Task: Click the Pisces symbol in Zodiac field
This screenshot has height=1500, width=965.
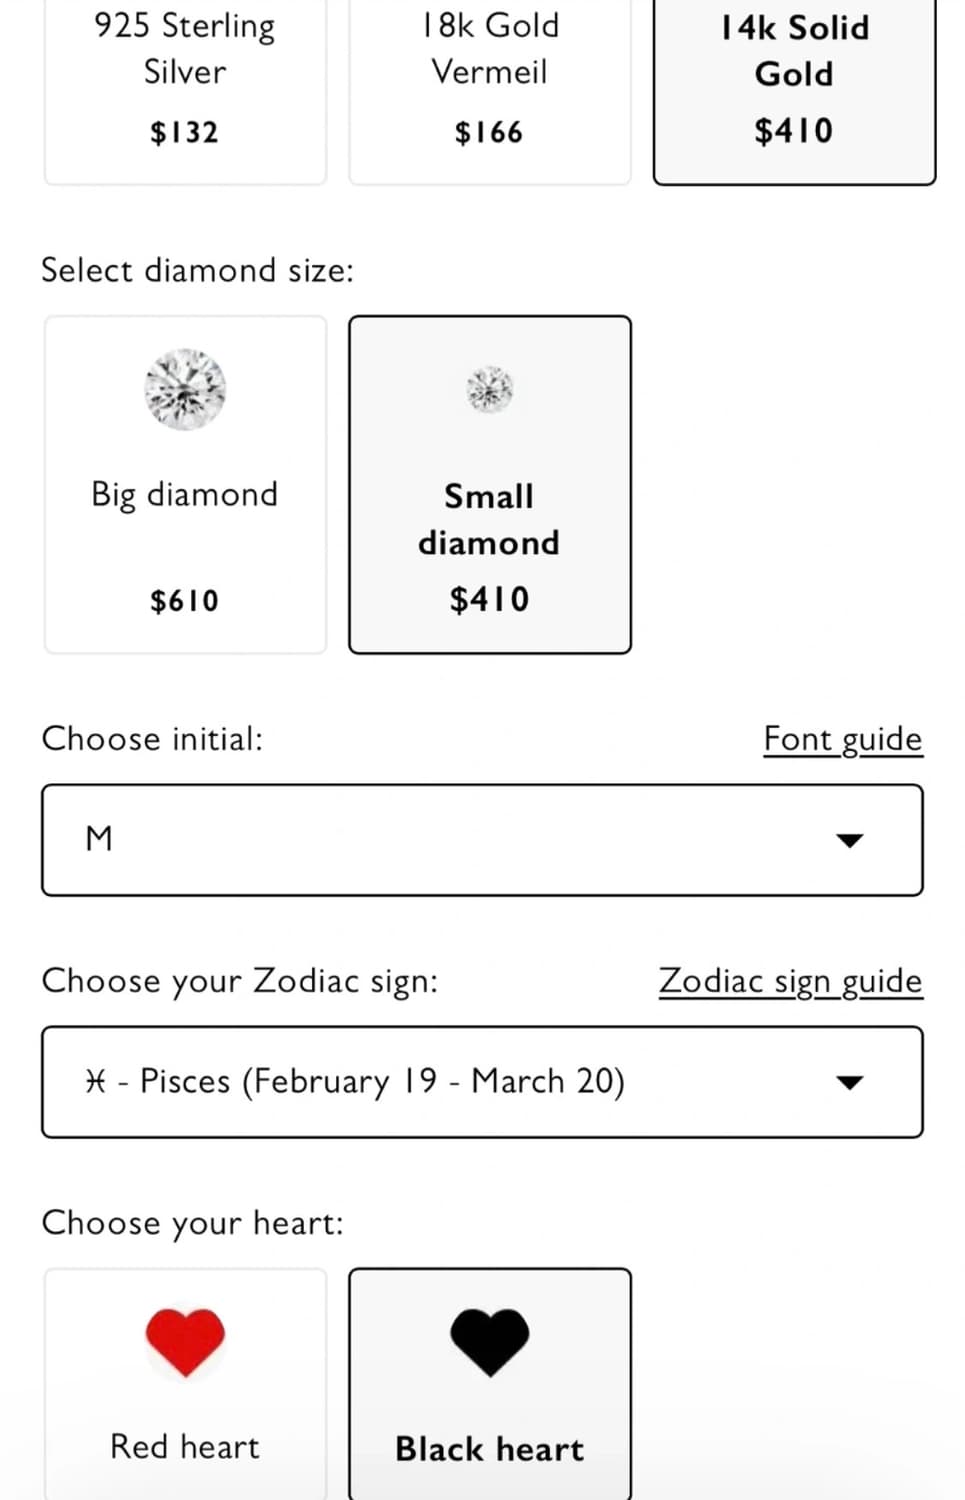Action: tap(96, 1081)
